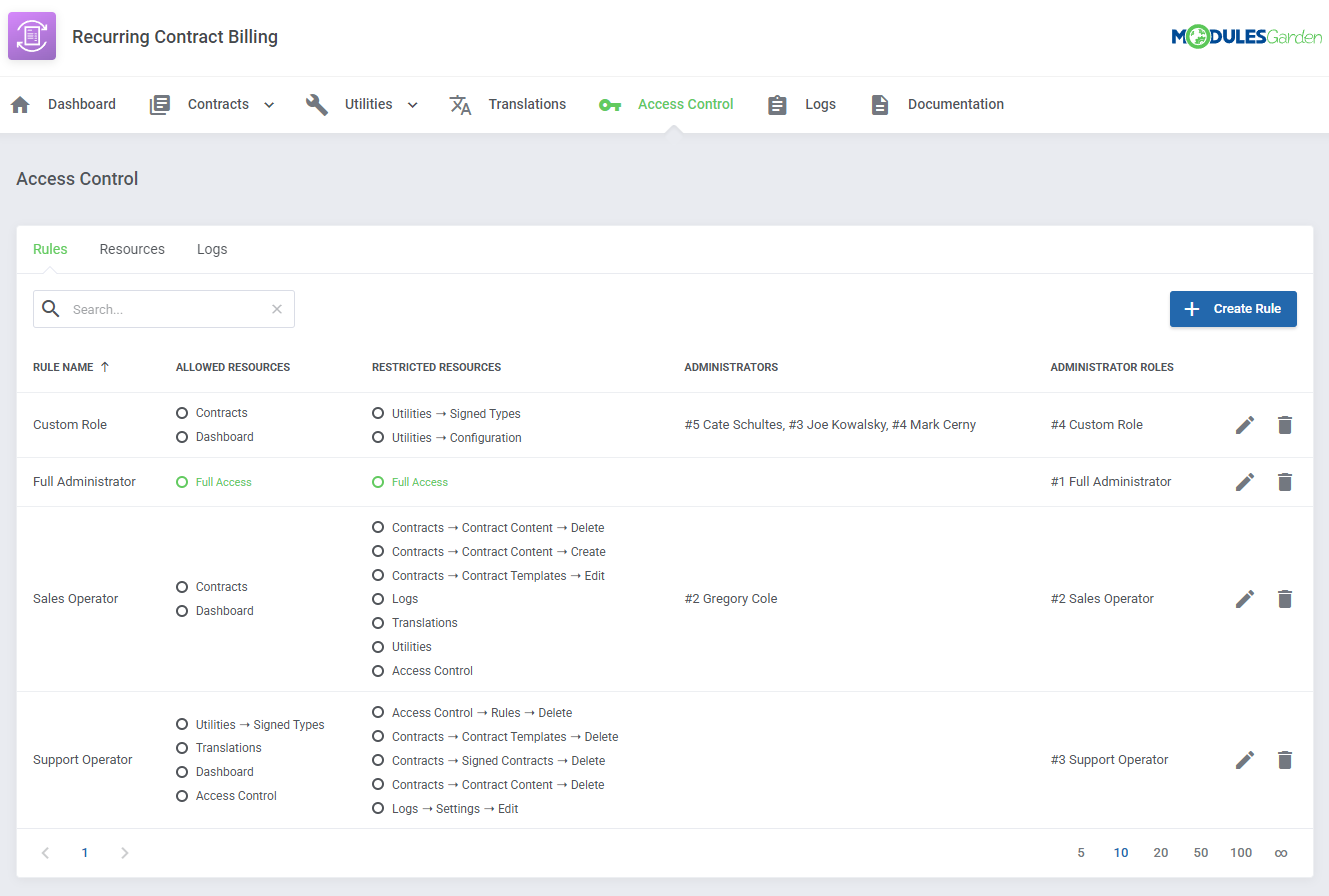Select the Contracts radio in Custom Role allowed resources
1329x896 pixels.
point(181,412)
